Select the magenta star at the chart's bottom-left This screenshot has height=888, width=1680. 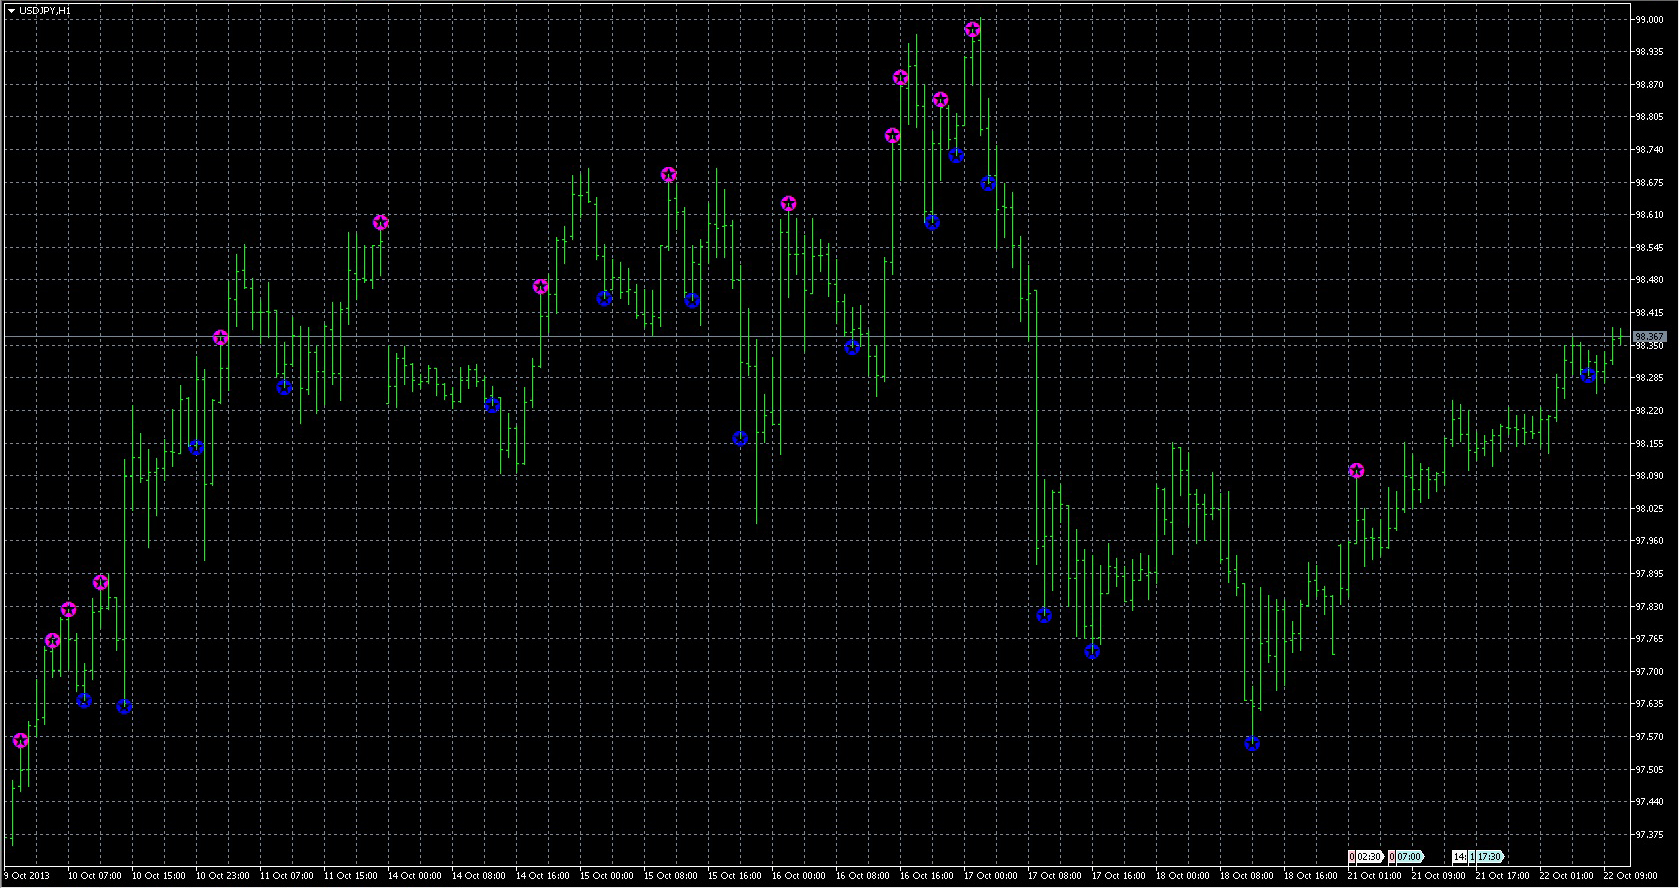[20, 741]
